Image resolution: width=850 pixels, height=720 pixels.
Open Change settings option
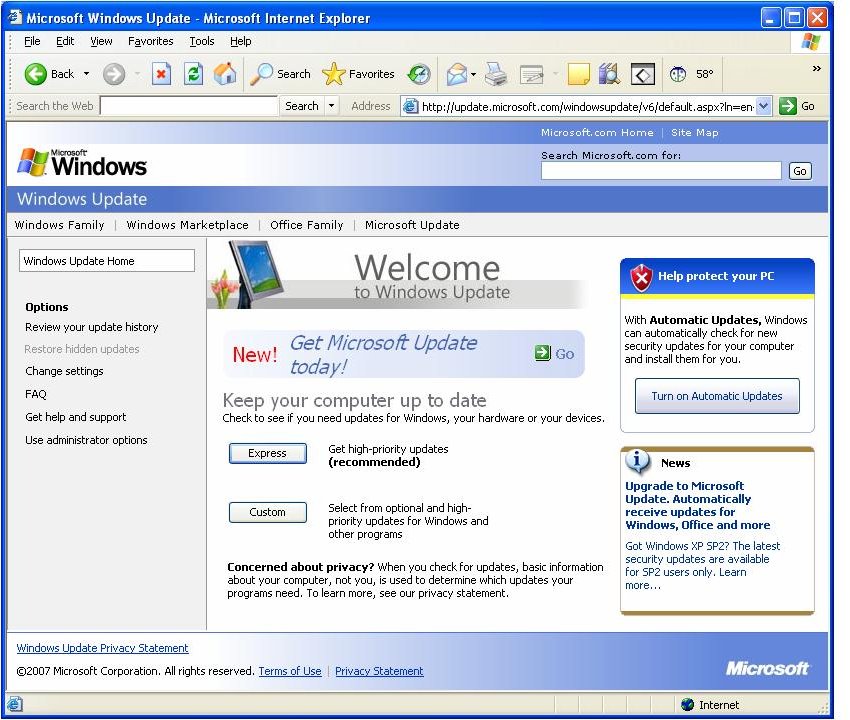click(x=64, y=371)
